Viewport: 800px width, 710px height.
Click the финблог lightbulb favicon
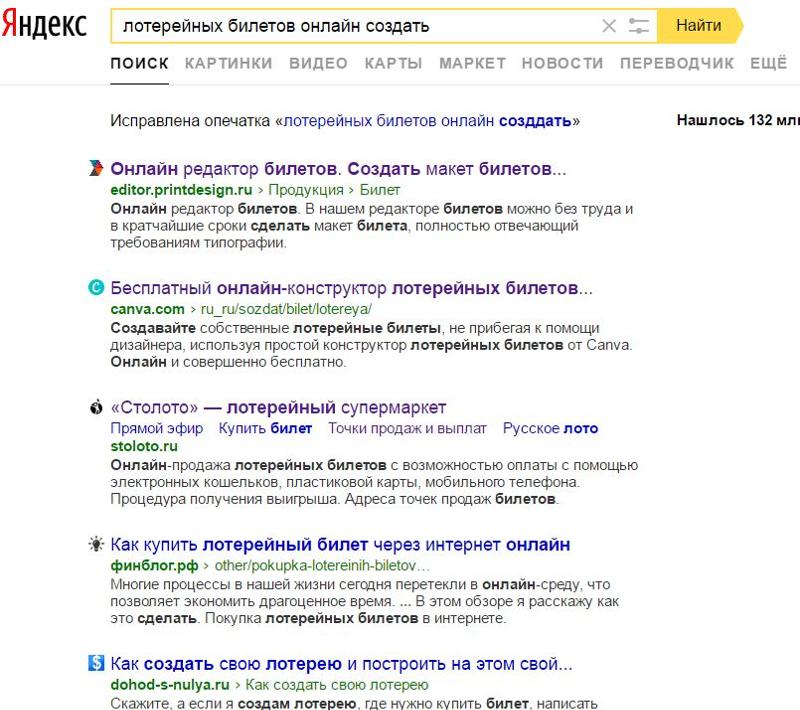(x=96, y=544)
